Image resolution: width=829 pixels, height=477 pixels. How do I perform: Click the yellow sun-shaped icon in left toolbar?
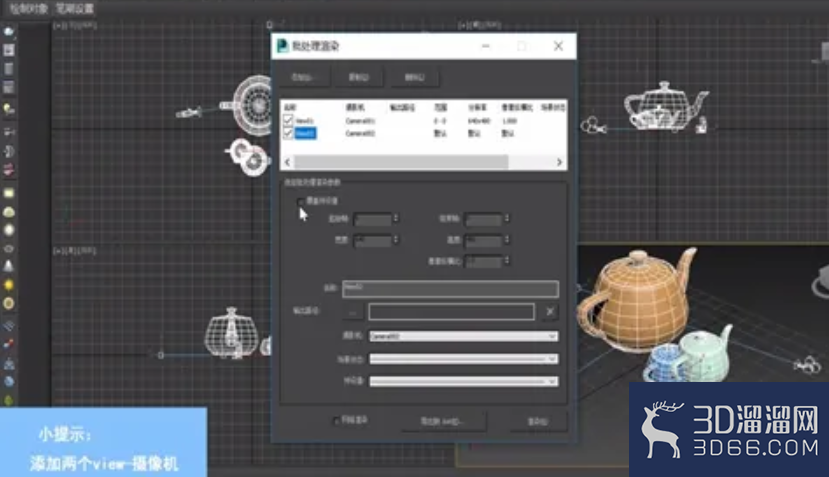point(9,285)
